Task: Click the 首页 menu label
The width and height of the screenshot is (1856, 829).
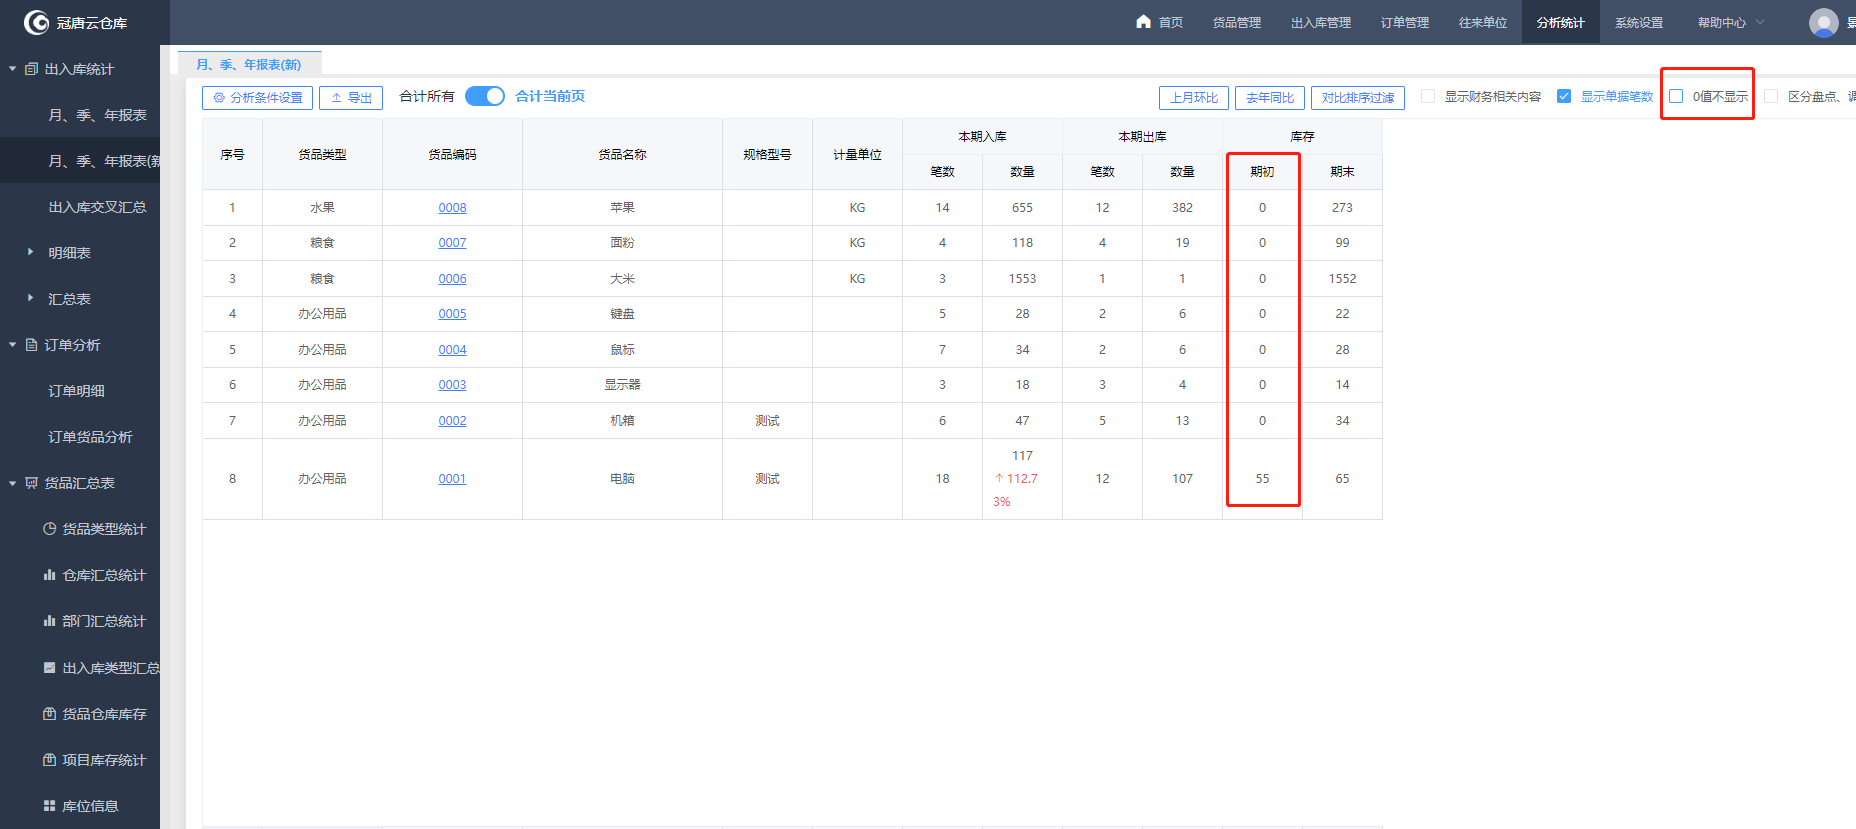Action: tap(1171, 22)
